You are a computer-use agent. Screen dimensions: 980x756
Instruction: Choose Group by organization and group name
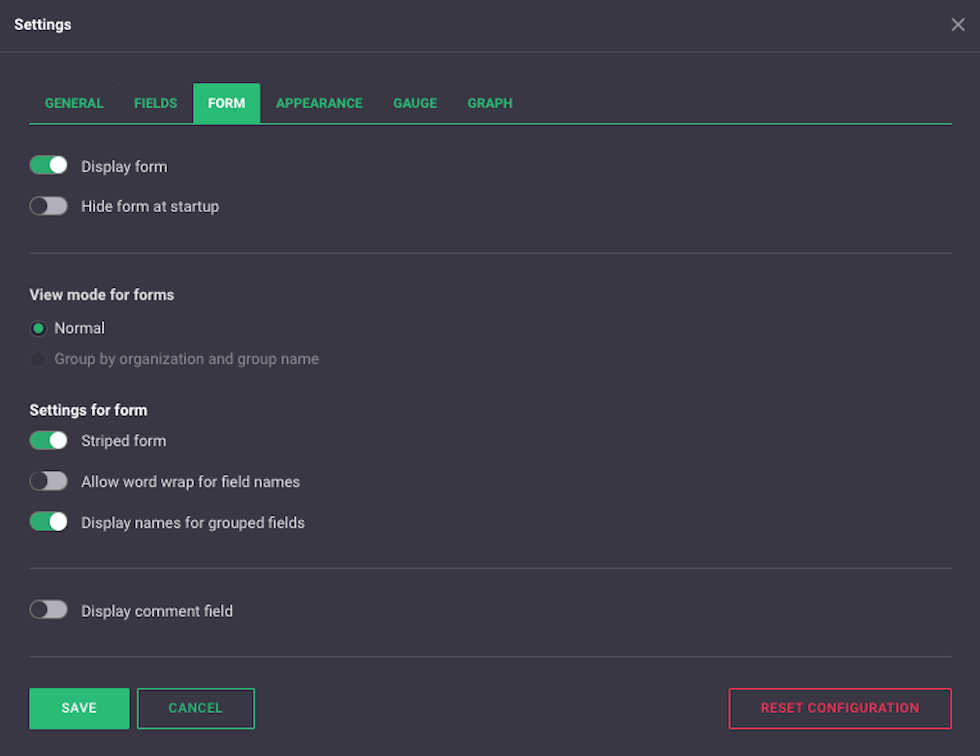(38, 359)
